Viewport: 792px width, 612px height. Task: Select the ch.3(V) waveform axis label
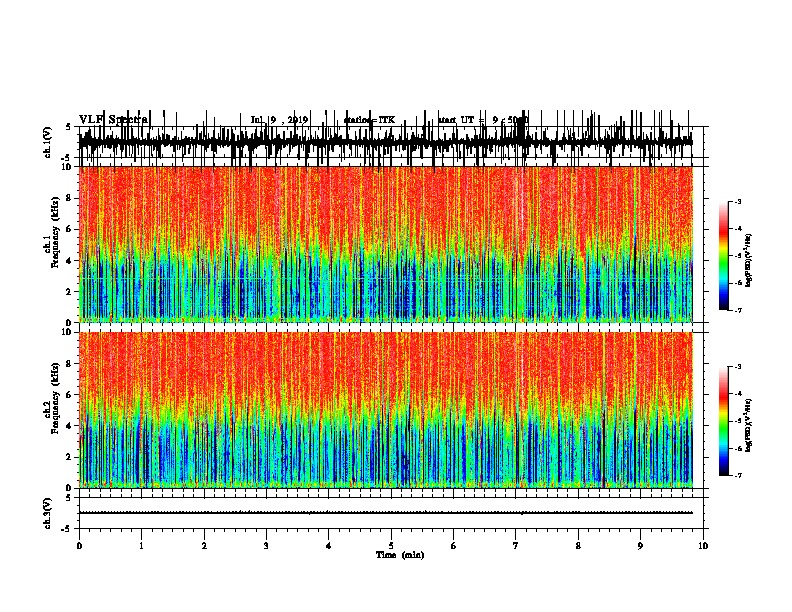click(47, 513)
